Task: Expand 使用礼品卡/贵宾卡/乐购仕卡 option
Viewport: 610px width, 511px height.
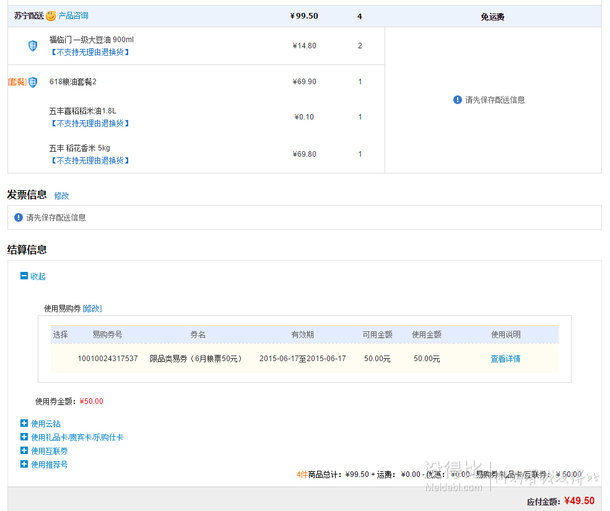Action: click(x=72, y=437)
